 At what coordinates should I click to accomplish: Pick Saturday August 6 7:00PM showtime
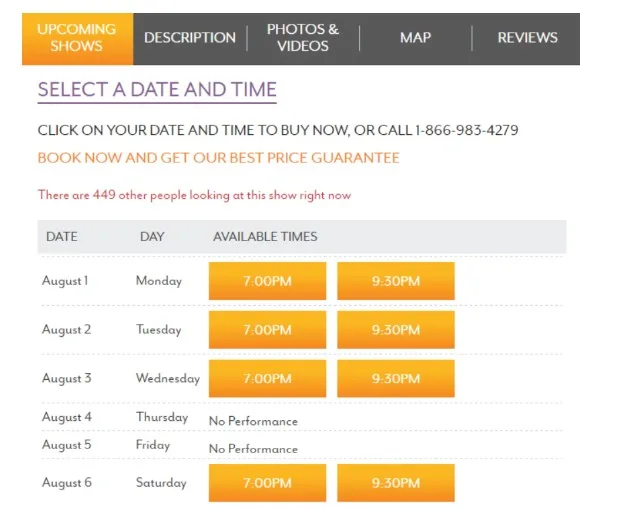267,483
